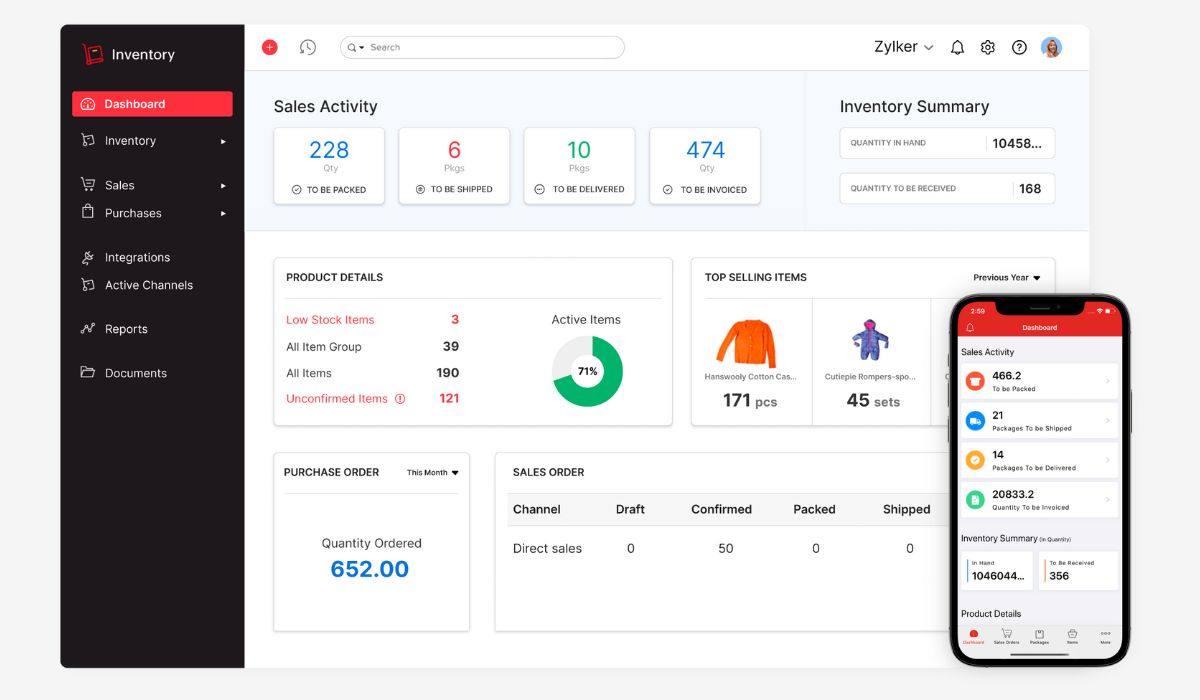Screen dimensions: 1200x700
Task: Open the quick-create plus icon
Action: point(268,47)
